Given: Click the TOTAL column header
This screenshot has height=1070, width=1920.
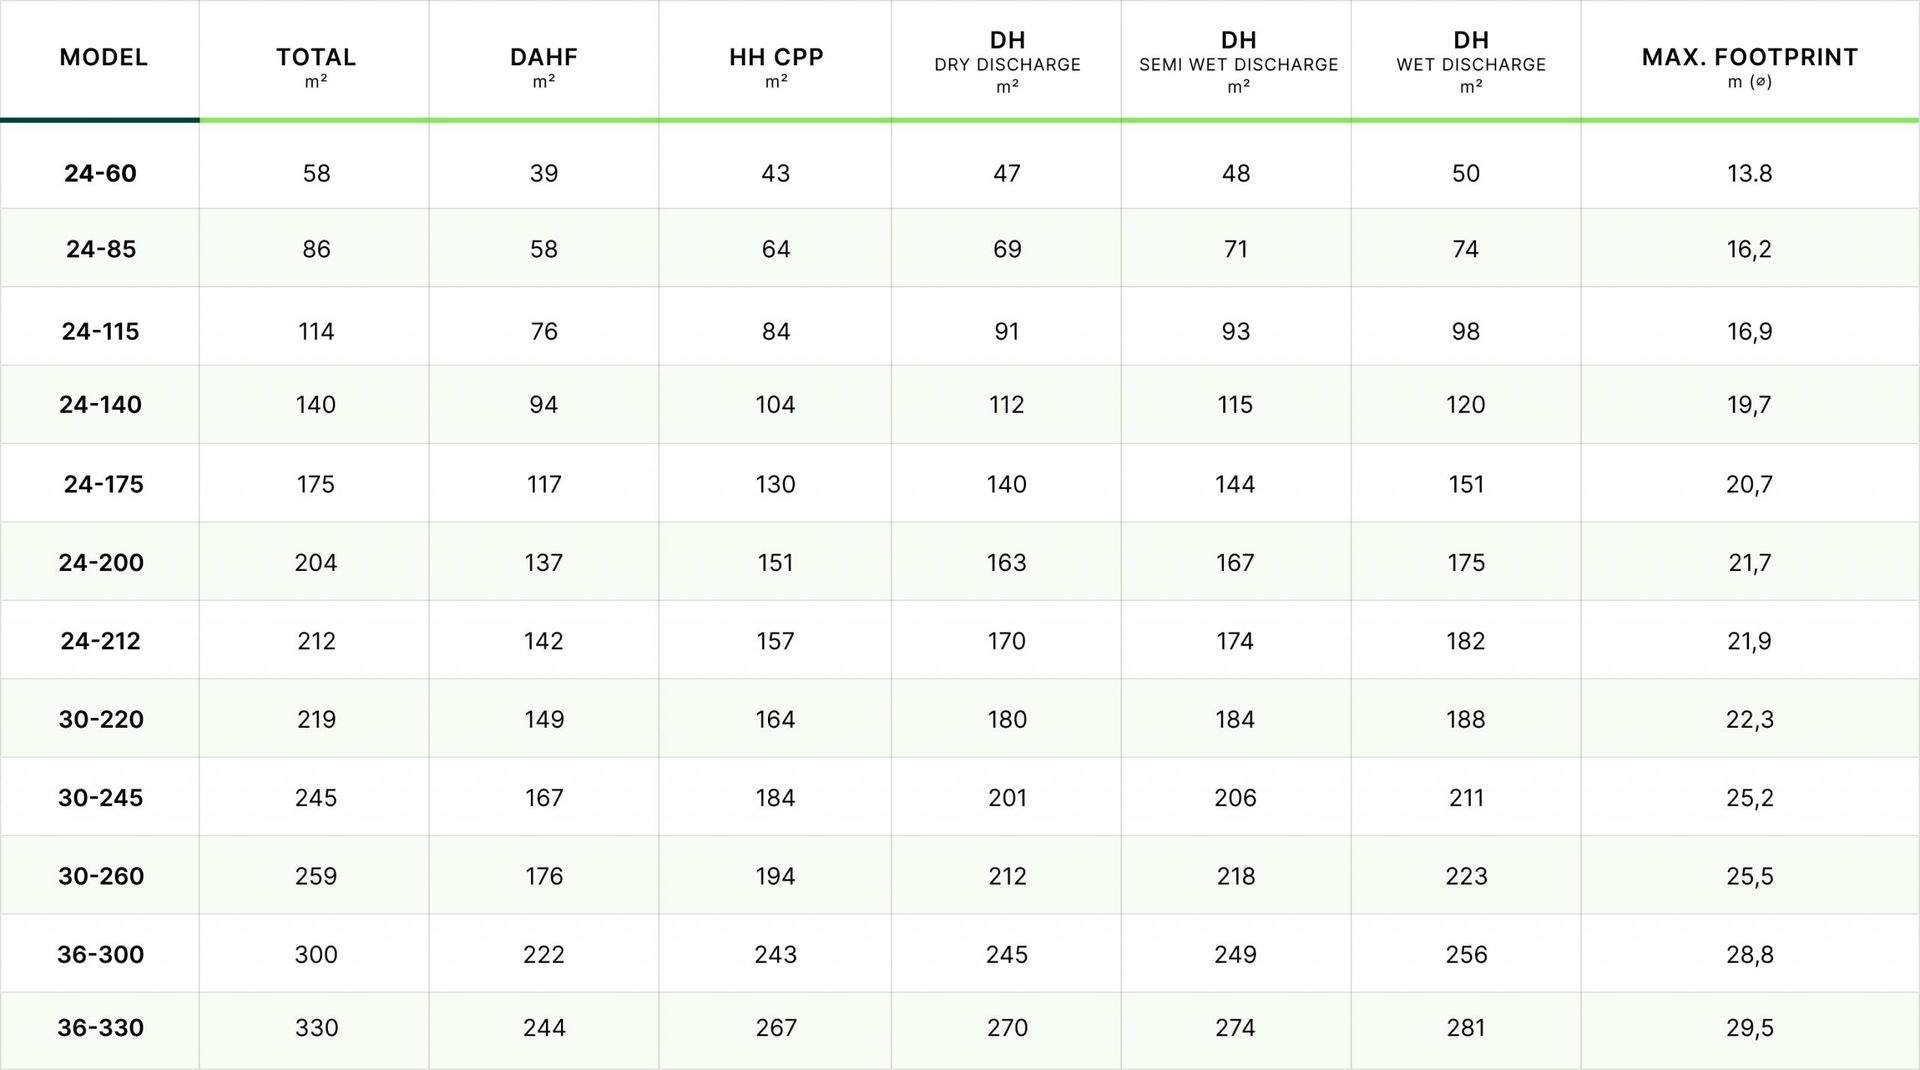Looking at the screenshot, I should pyautogui.click(x=316, y=58).
